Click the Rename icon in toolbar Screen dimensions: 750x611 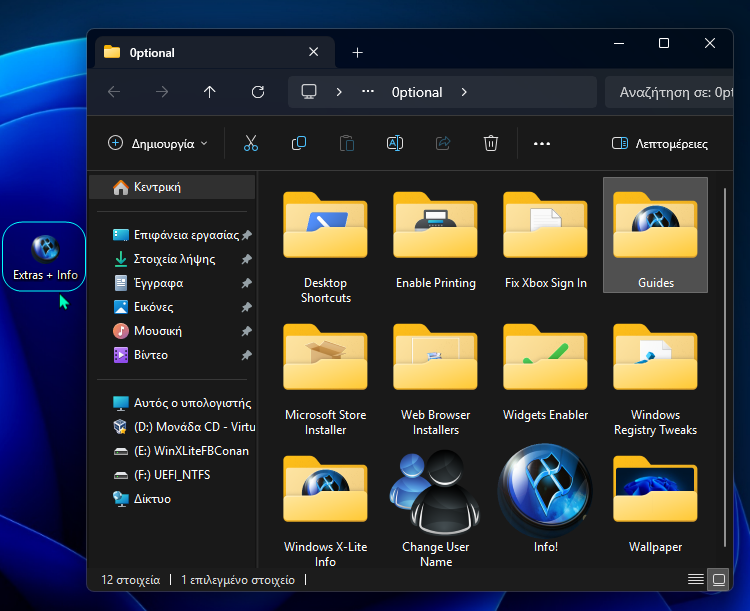(x=395, y=143)
